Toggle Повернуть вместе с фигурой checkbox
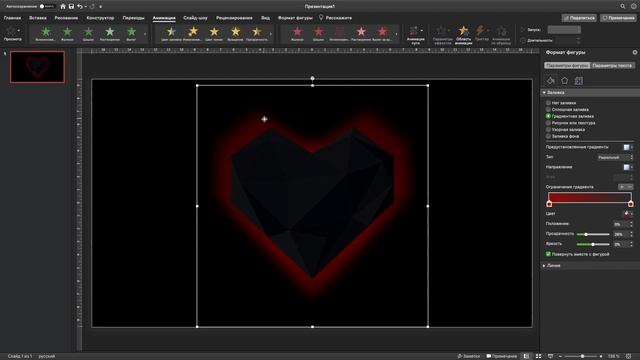Viewport: 640px width, 360px height. click(x=548, y=254)
